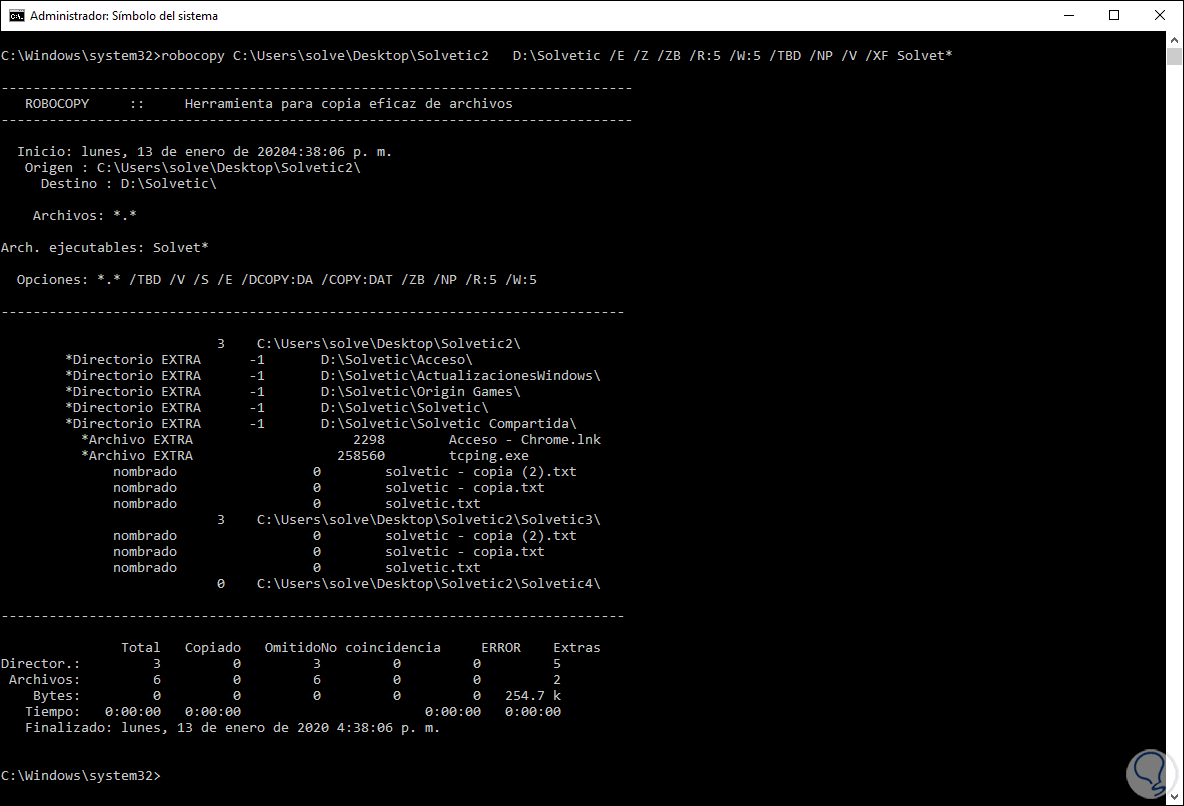Click the 'D:\Solvetic\Solvetic\' entry
The image size is (1184, 806).
click(x=404, y=407)
